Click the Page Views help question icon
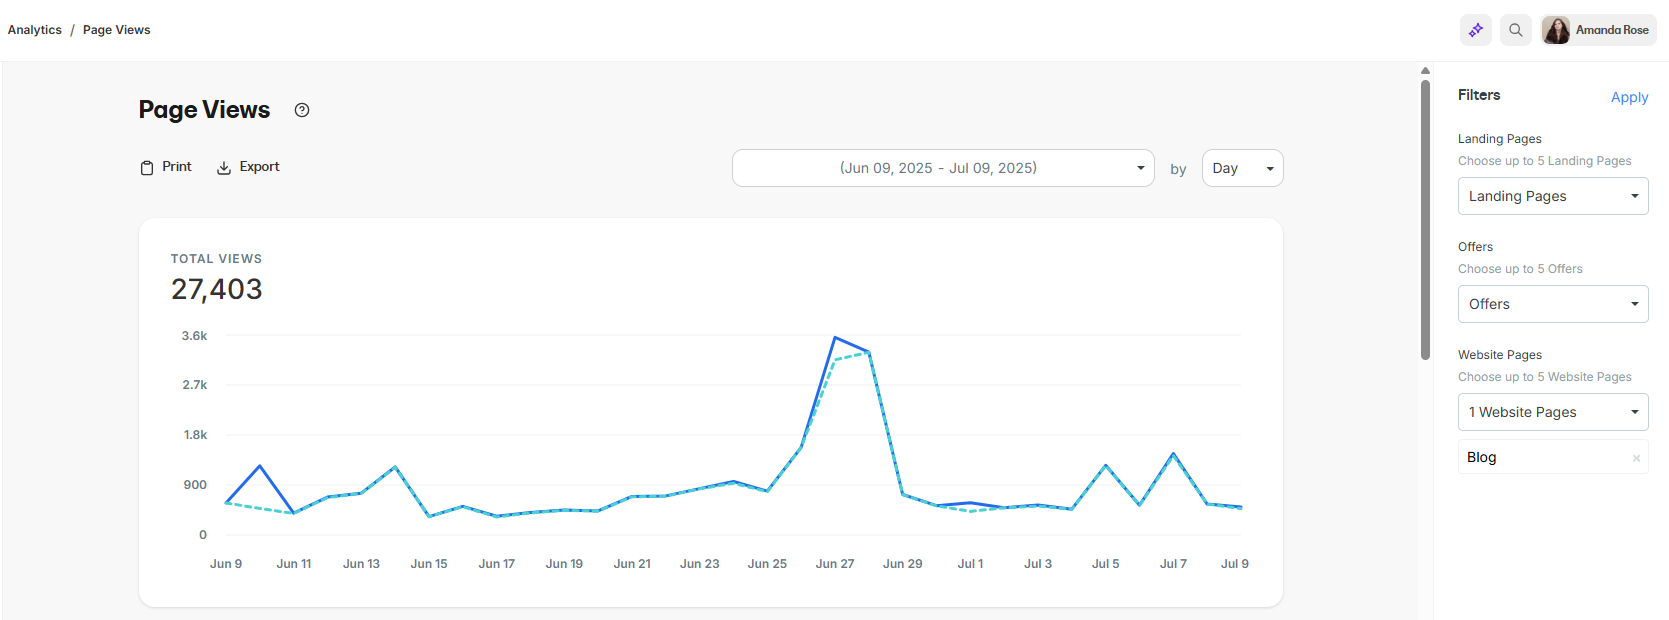Screen dimensions: 1669x620 [302, 110]
